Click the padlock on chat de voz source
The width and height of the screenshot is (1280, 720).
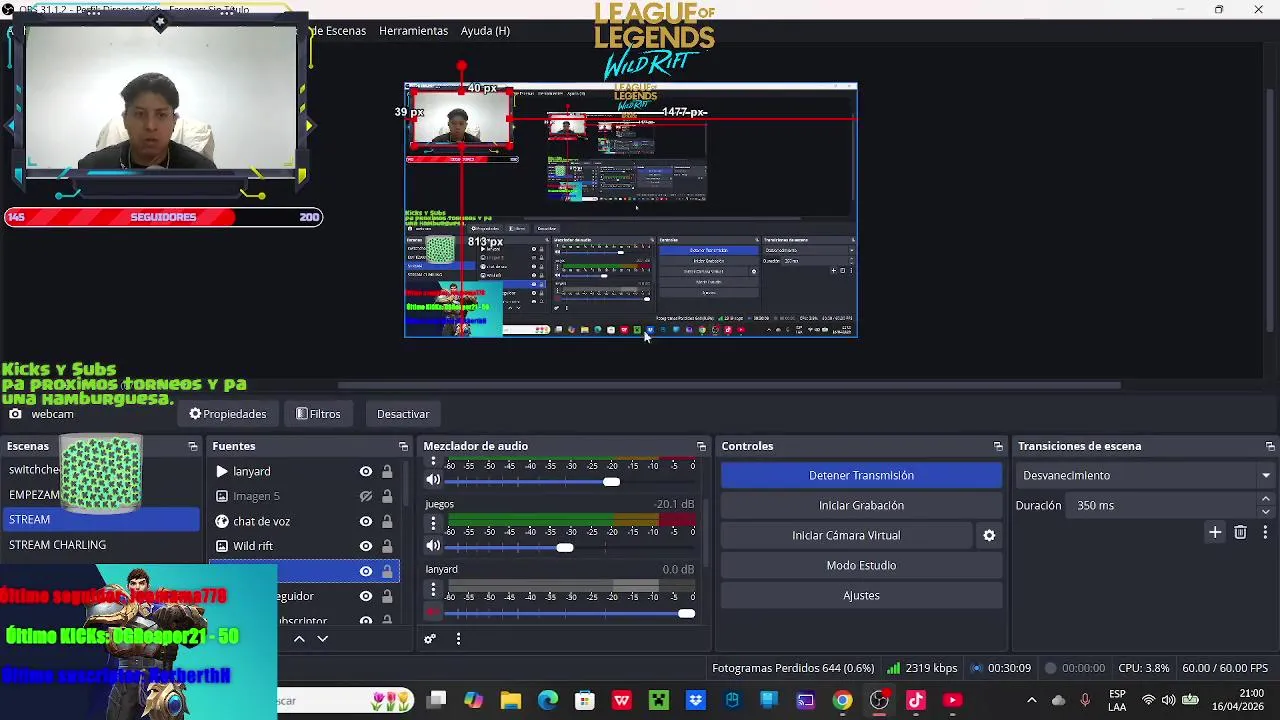click(x=387, y=521)
